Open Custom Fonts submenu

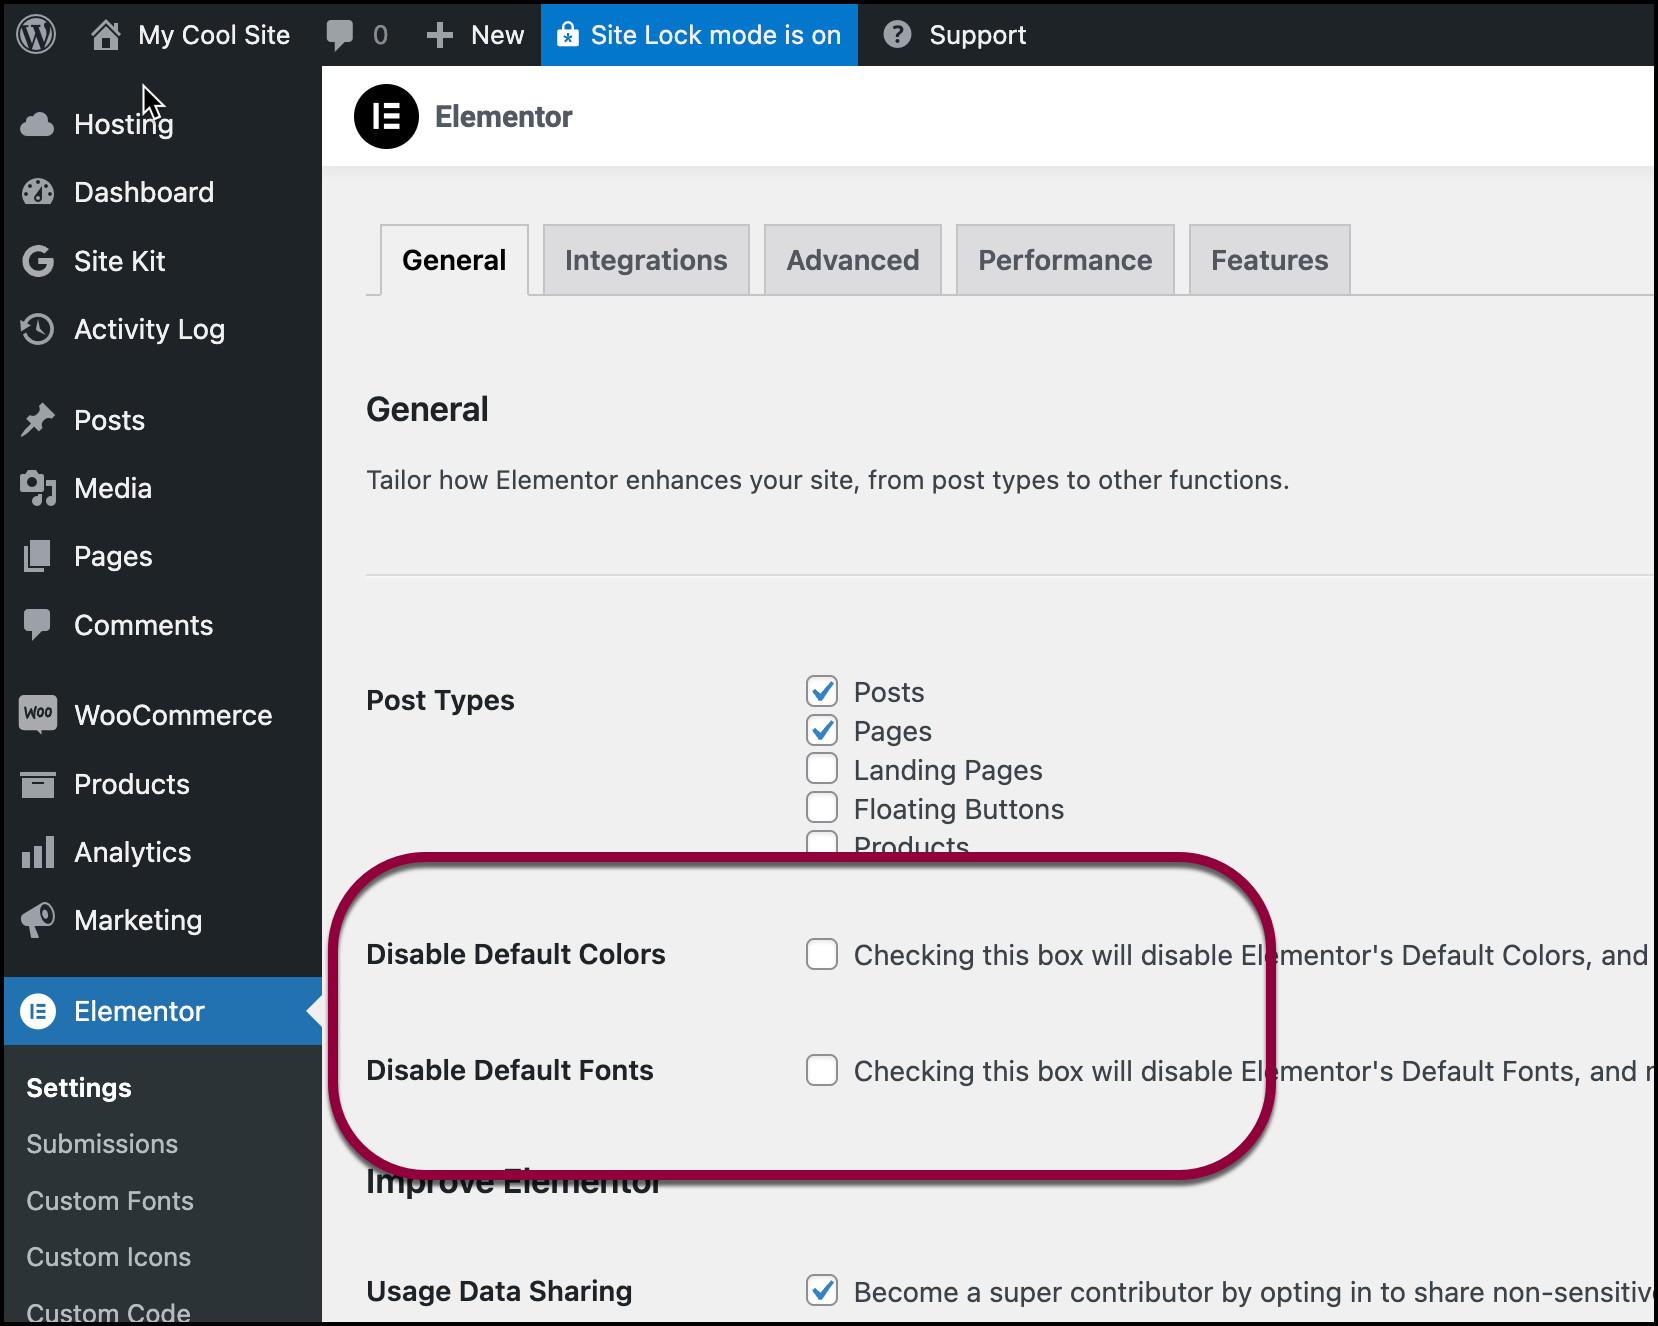(x=110, y=1201)
